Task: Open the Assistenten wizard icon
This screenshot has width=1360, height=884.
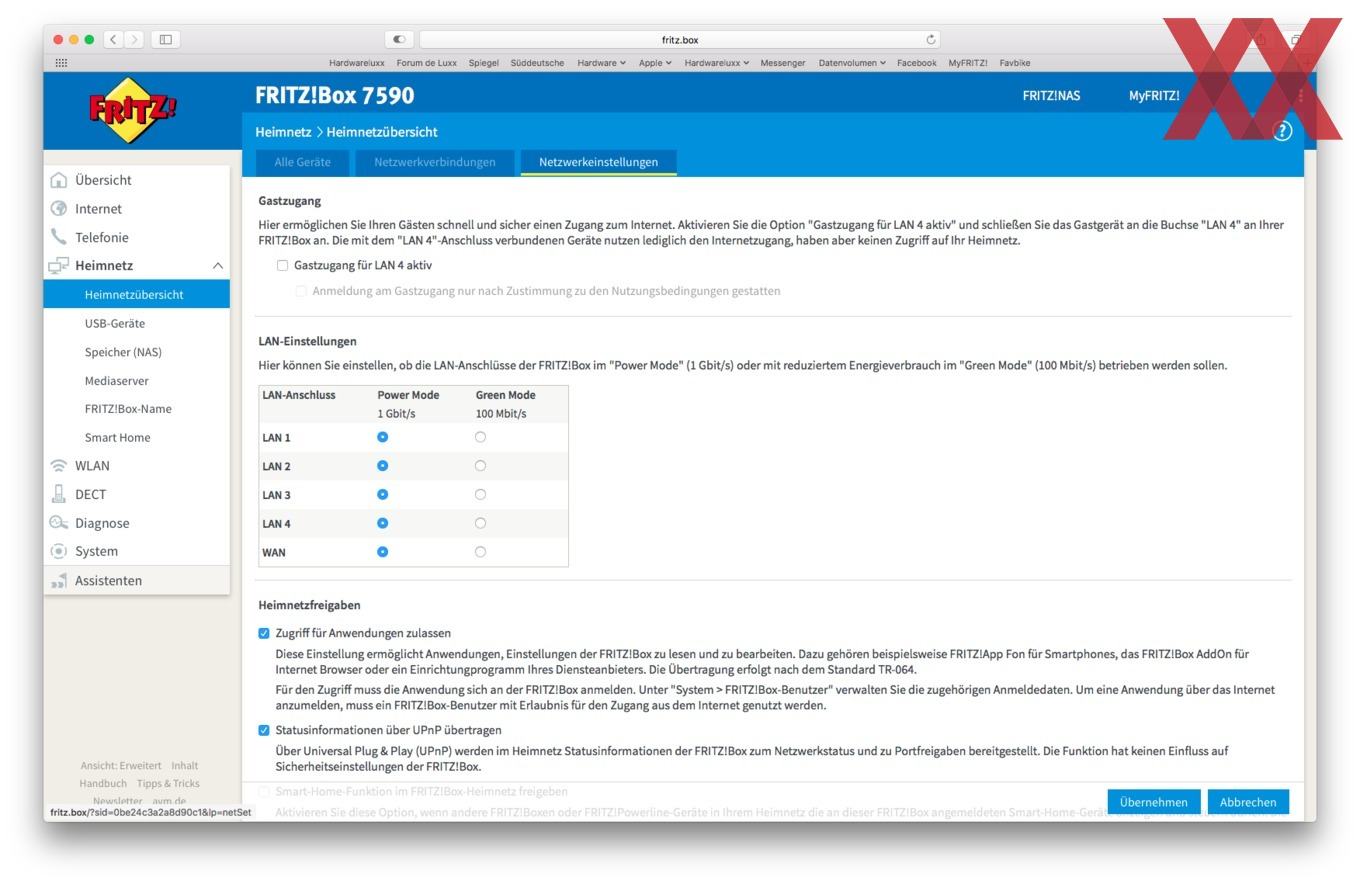Action: coord(59,581)
